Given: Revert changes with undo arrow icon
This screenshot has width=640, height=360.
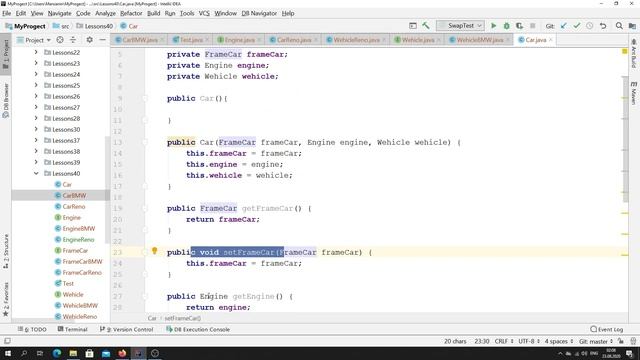Looking at the screenshot, I should coord(603,26).
